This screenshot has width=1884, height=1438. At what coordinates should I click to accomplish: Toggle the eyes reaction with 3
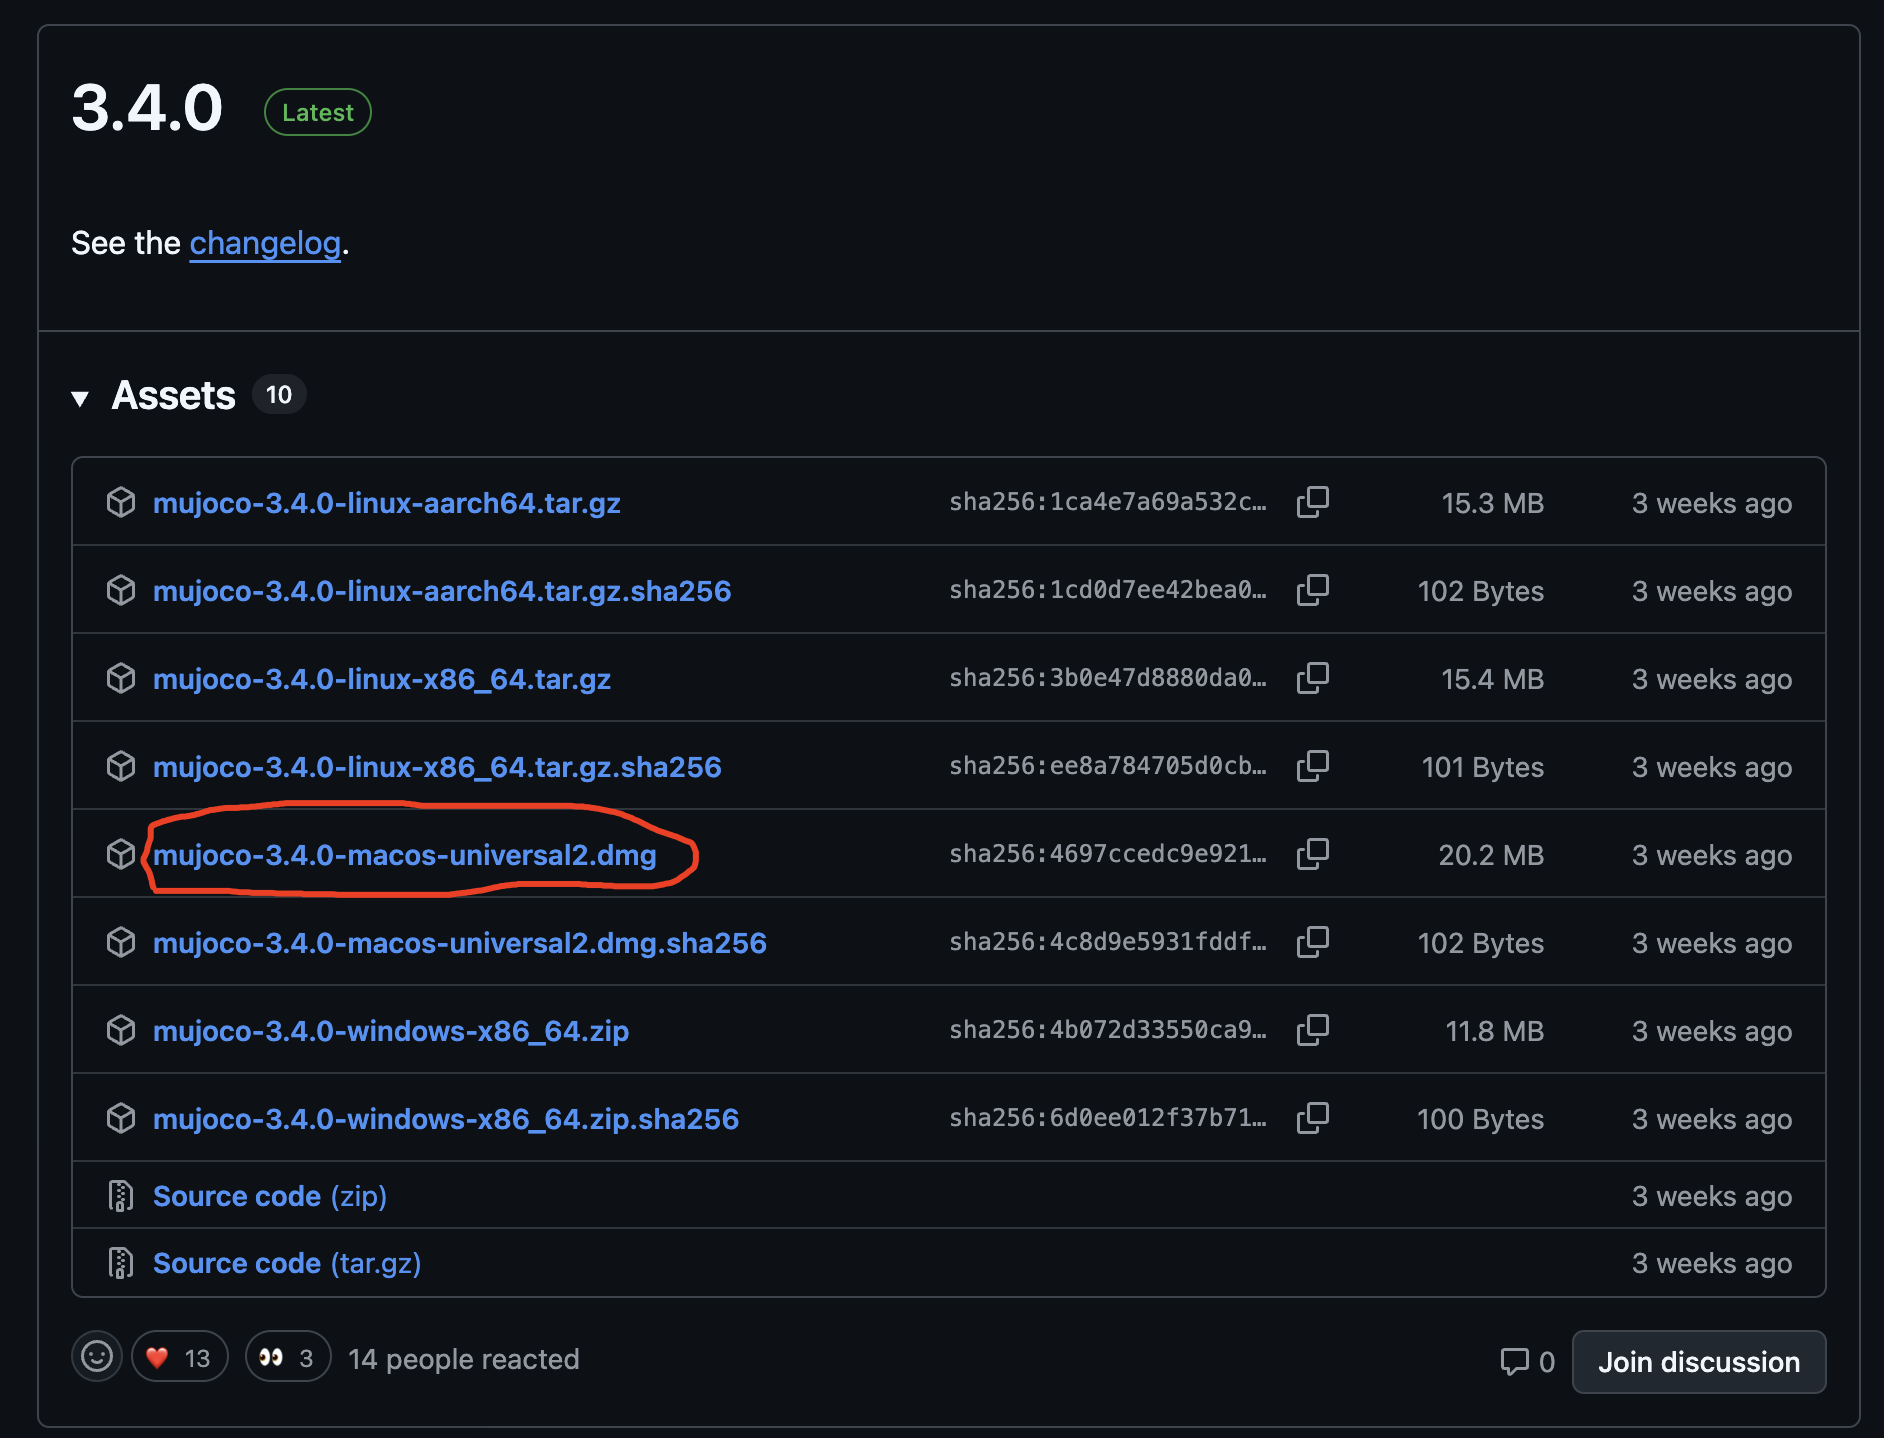coord(288,1357)
